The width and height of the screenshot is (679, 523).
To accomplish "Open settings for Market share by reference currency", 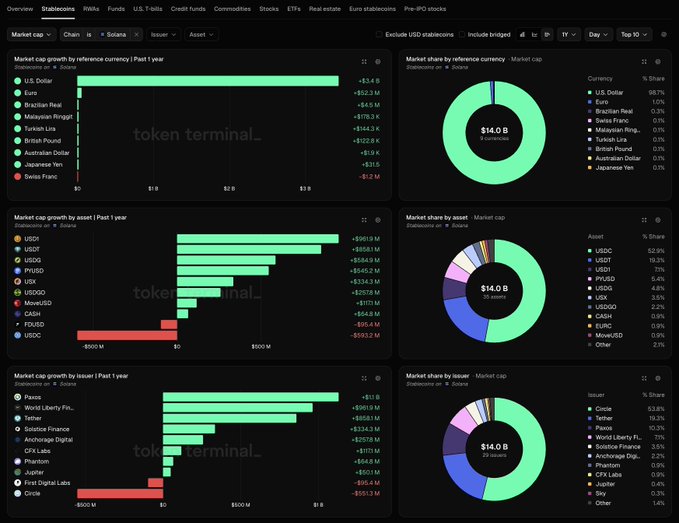I will tap(658, 62).
